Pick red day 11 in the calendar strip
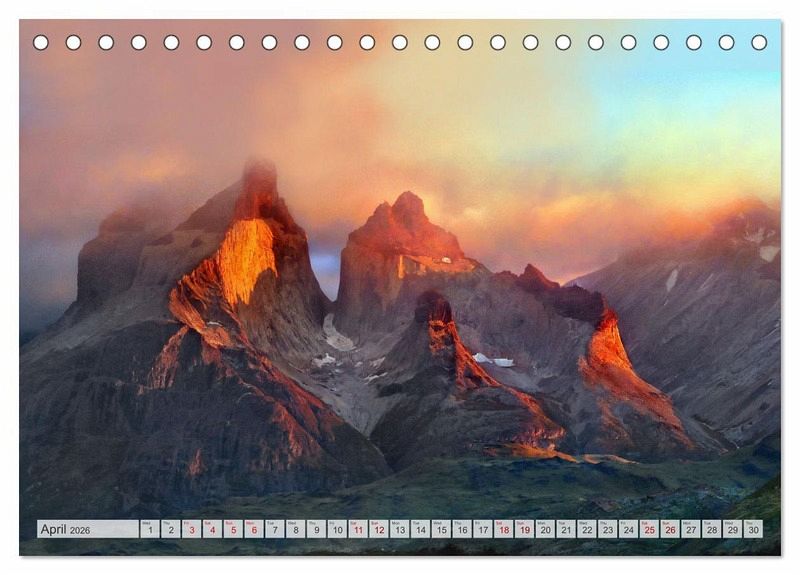The width and height of the screenshot is (800, 575). tap(358, 529)
